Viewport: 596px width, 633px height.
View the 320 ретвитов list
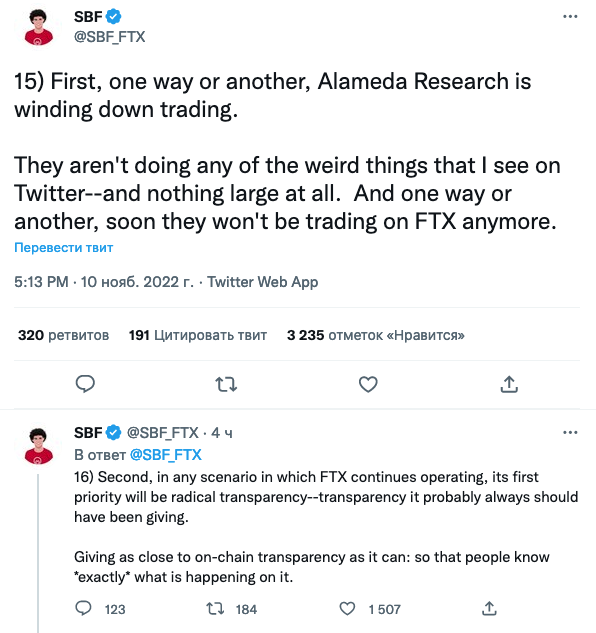(63, 335)
